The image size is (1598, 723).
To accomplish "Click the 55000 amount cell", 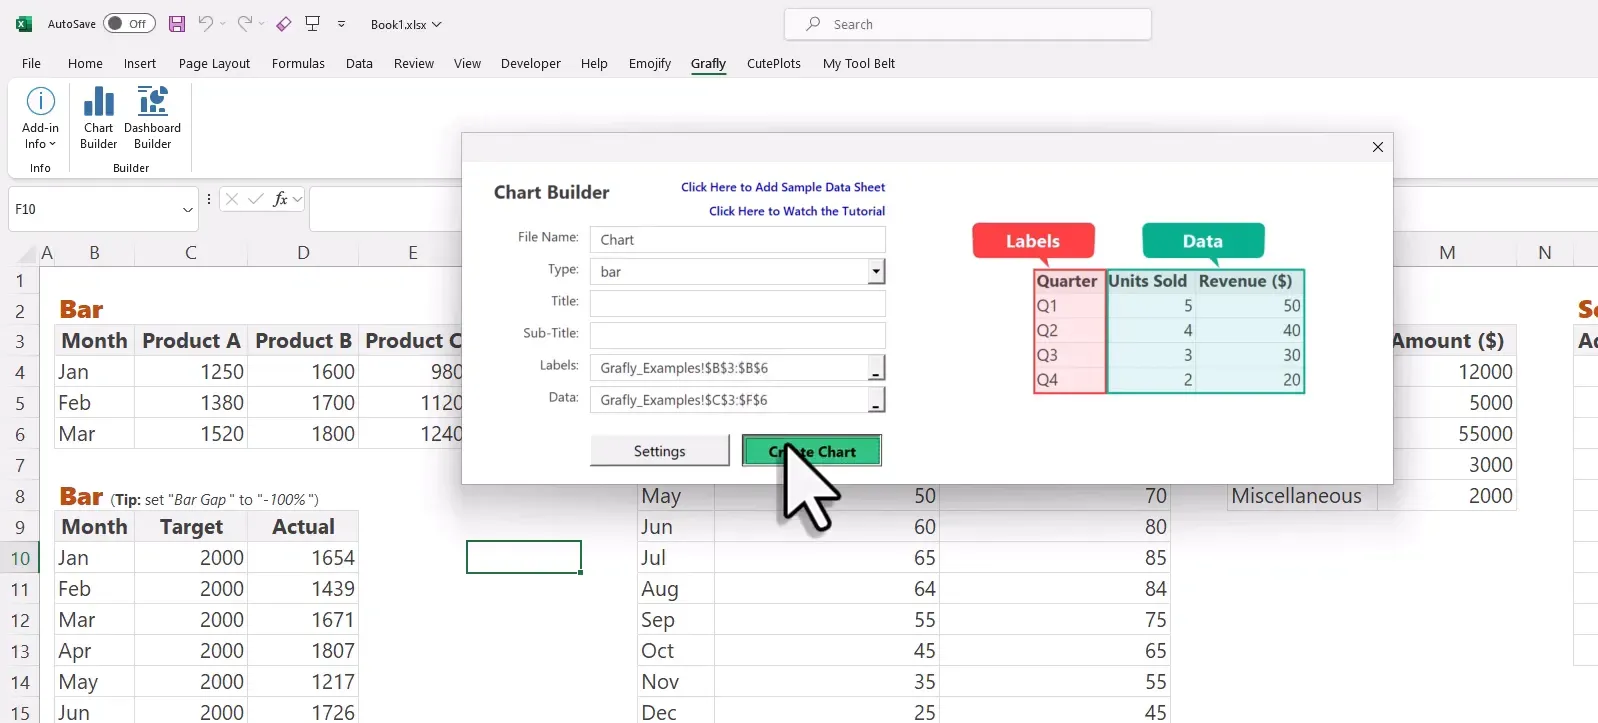I will pos(1447,434).
